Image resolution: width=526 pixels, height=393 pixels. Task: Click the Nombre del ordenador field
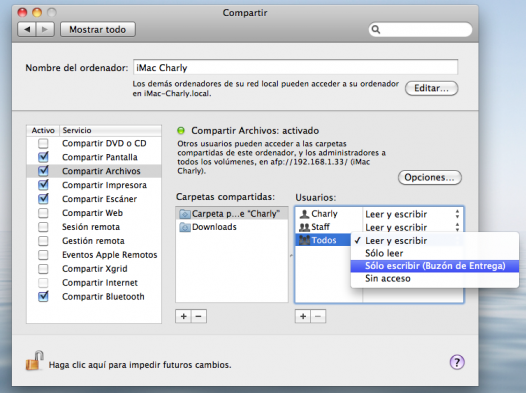point(296,67)
